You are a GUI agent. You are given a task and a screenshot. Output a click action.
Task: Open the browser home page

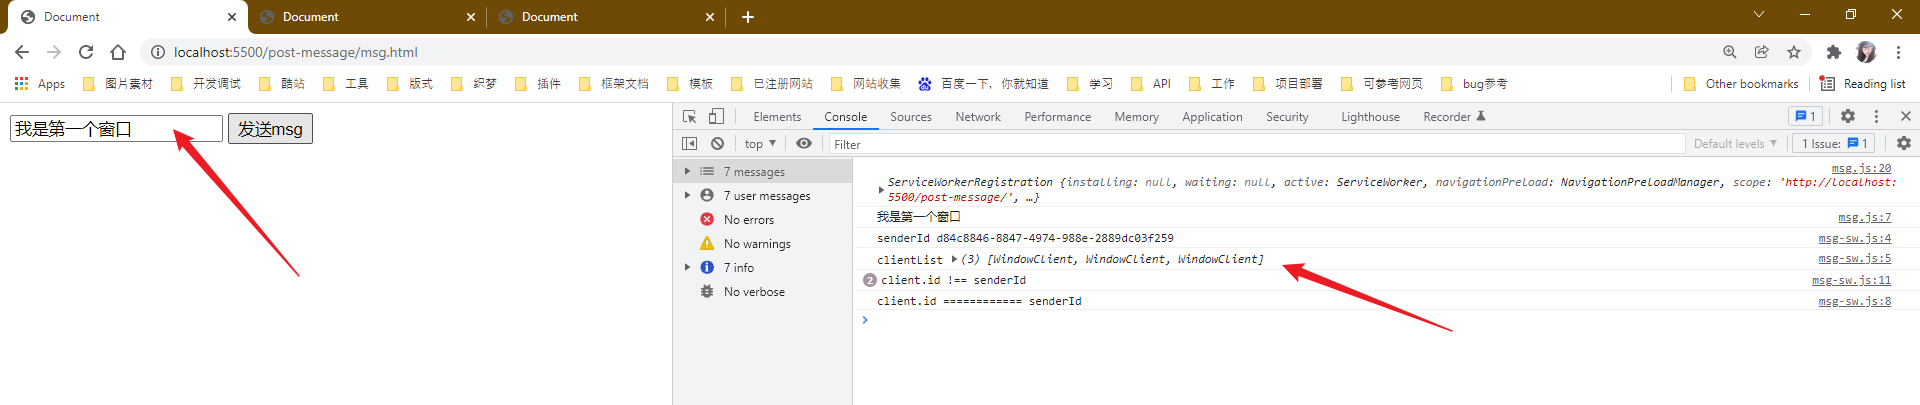pos(118,52)
